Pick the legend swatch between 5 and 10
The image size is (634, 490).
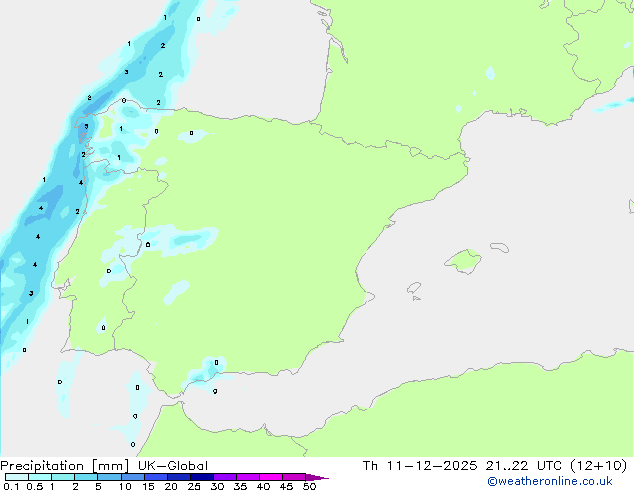109,477
